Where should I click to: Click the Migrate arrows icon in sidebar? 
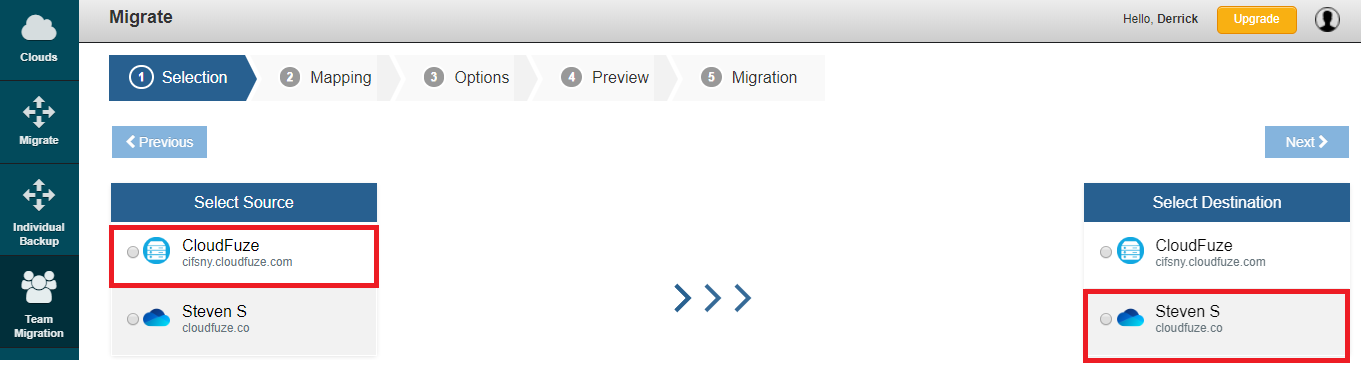click(x=39, y=111)
